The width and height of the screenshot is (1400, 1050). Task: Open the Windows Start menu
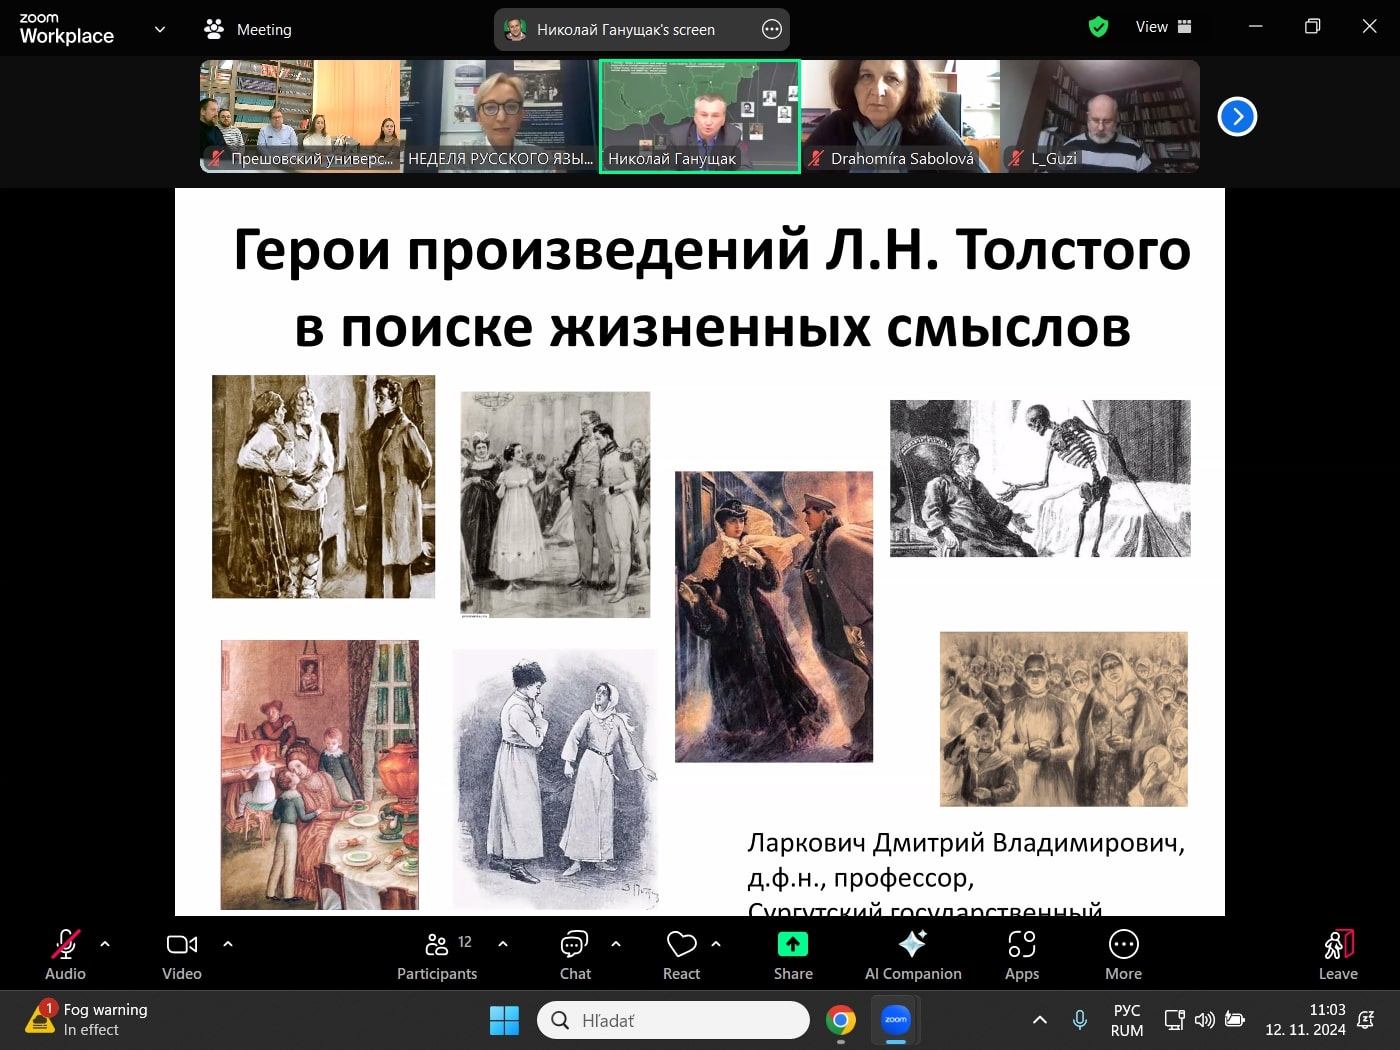[x=504, y=1020]
